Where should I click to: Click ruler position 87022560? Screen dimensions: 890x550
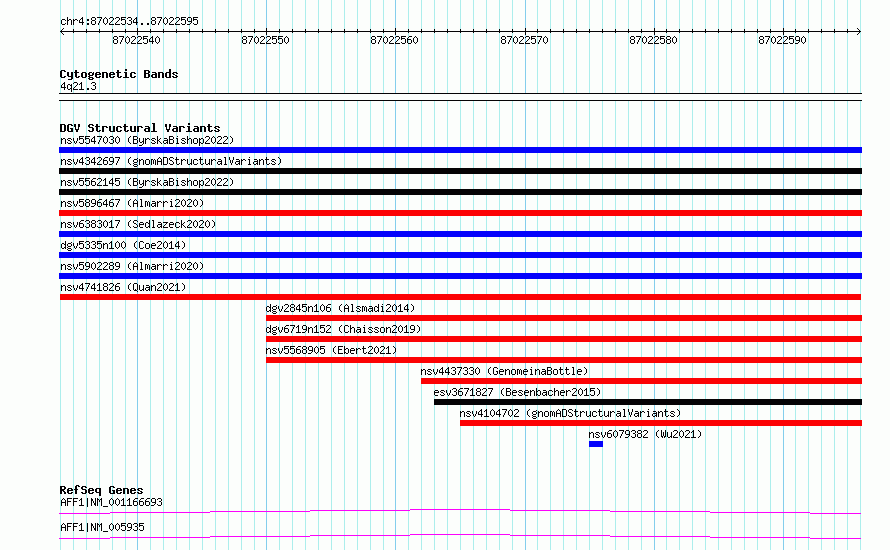pos(394,40)
